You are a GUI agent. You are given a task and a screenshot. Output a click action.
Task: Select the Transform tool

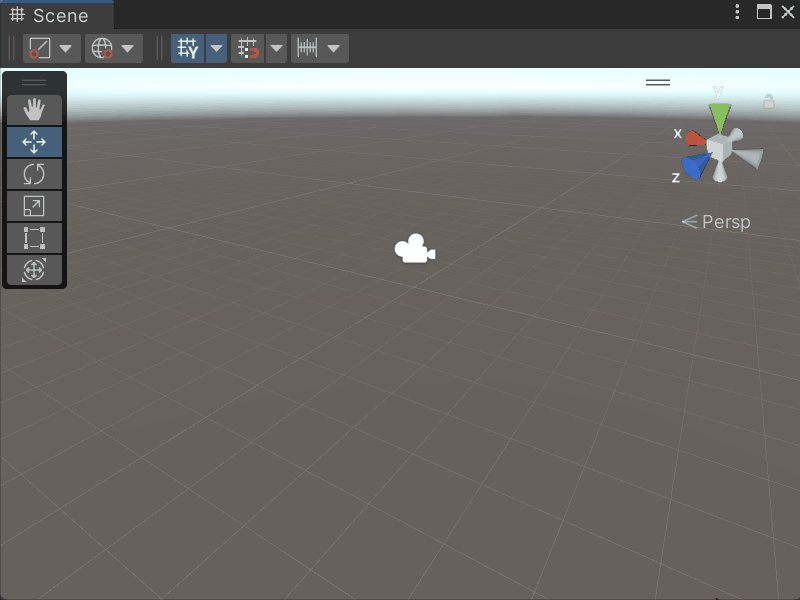click(34, 269)
